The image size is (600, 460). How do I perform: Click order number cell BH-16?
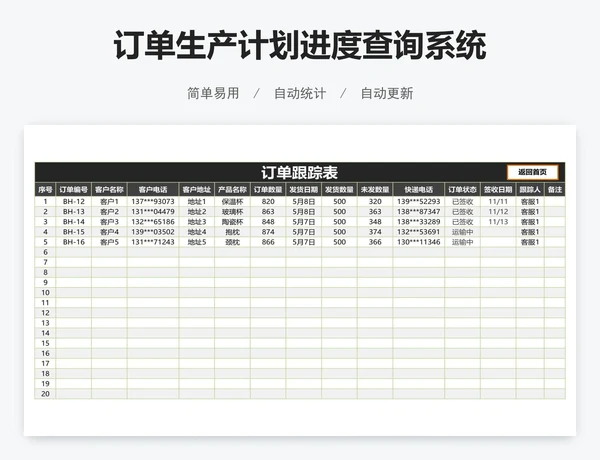tap(73, 242)
